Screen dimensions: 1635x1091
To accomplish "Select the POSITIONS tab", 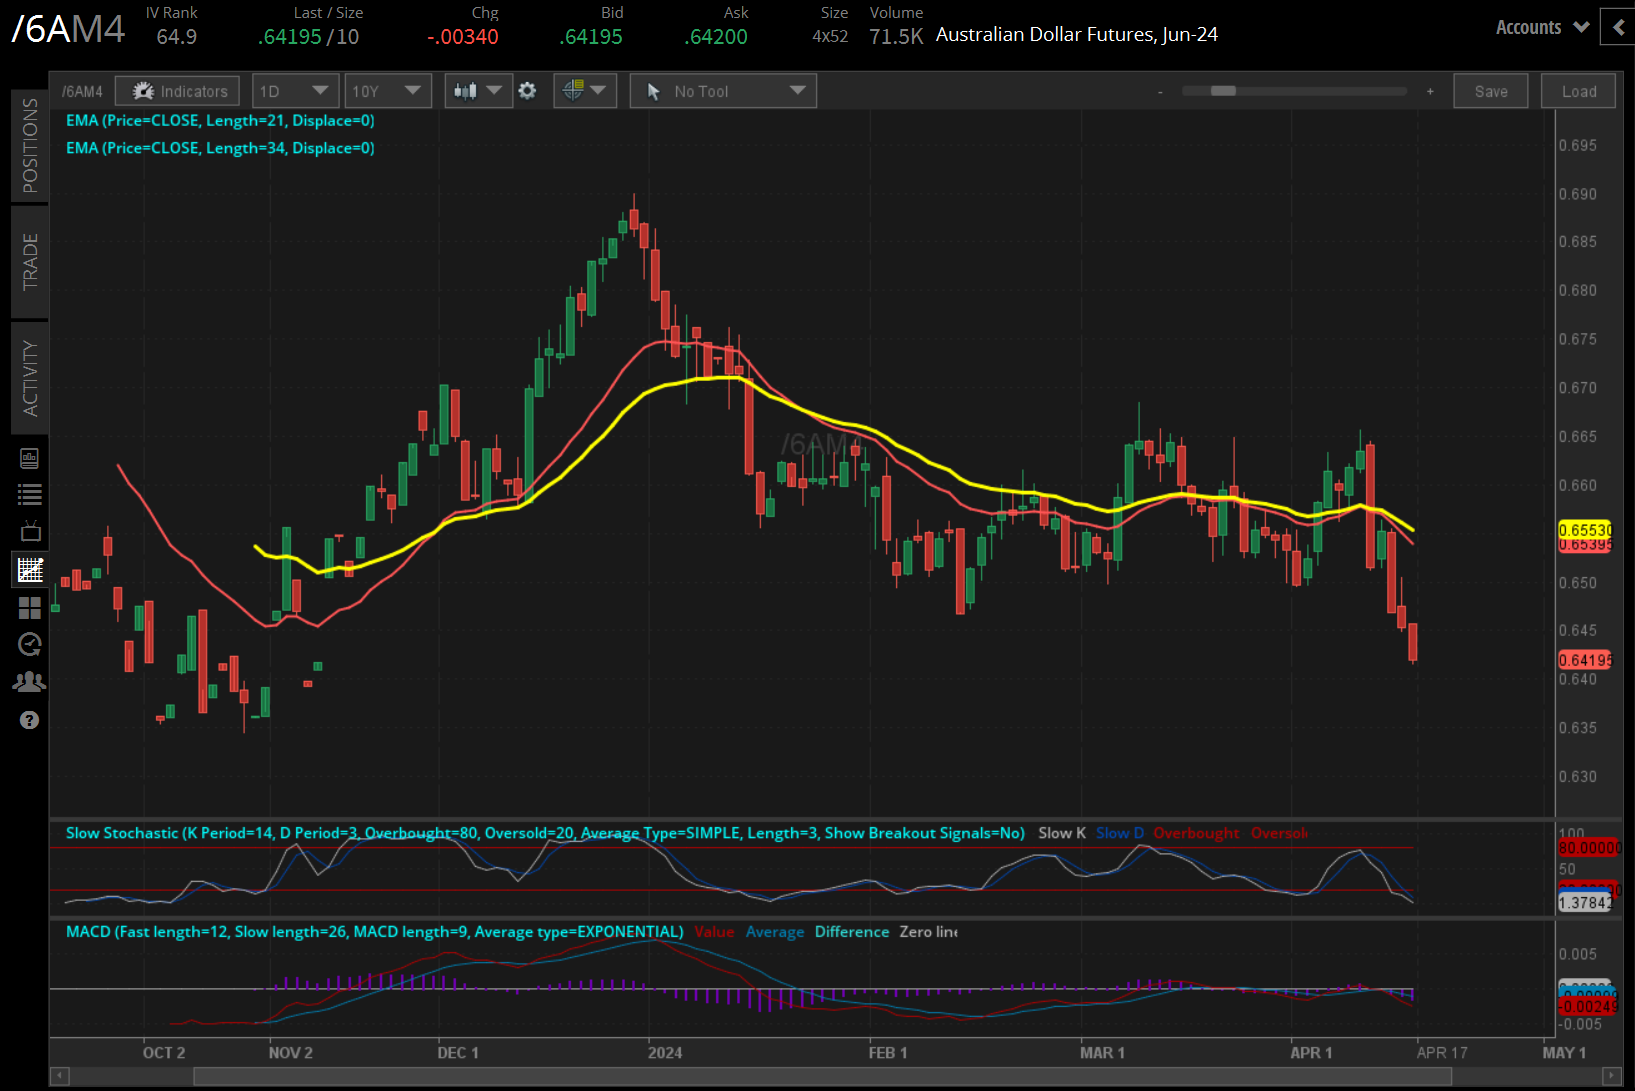I will pos(30,146).
